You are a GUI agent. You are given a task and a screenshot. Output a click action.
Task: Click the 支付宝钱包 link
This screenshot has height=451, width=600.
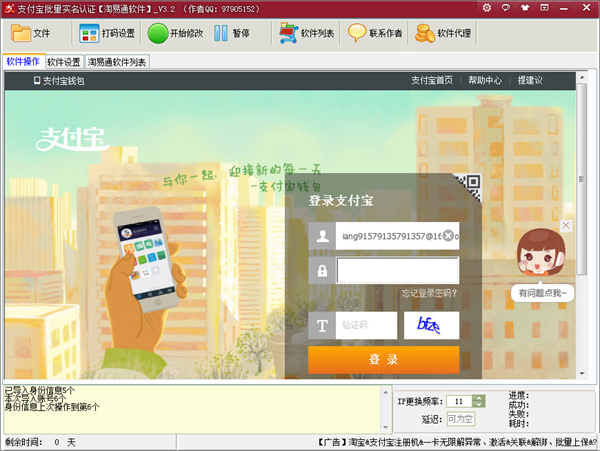(59, 81)
